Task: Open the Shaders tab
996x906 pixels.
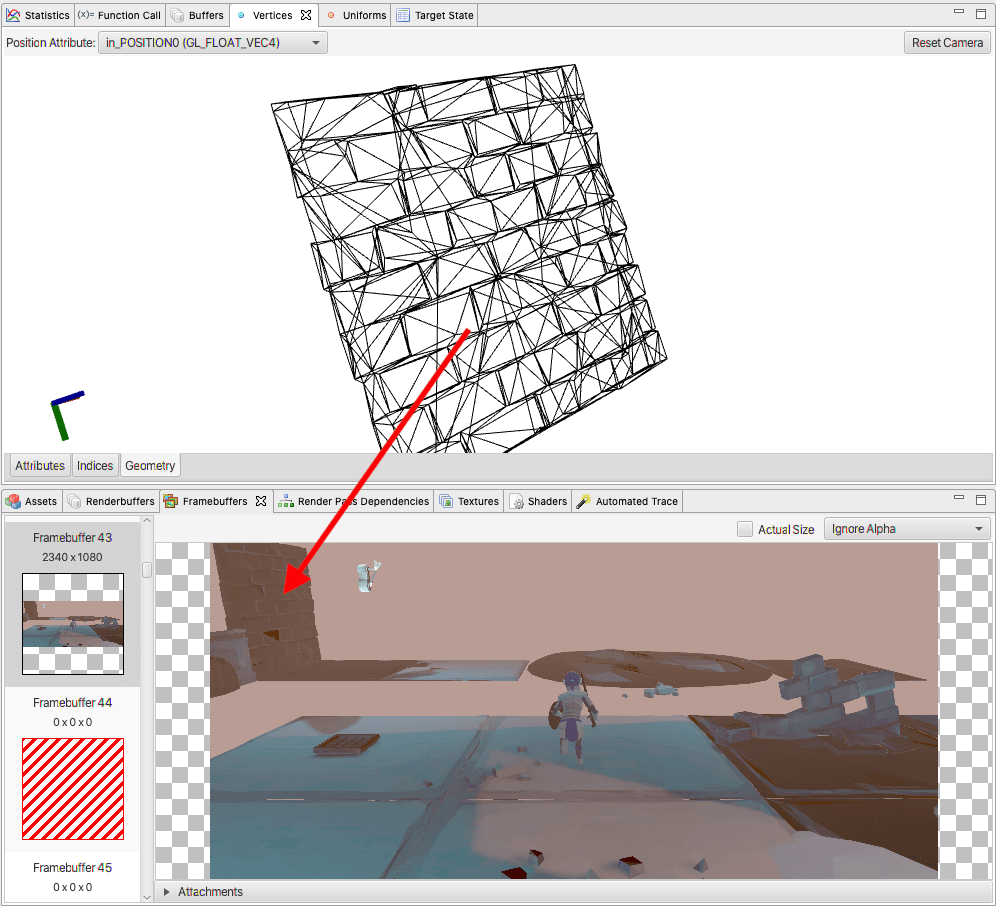Action: (x=539, y=501)
